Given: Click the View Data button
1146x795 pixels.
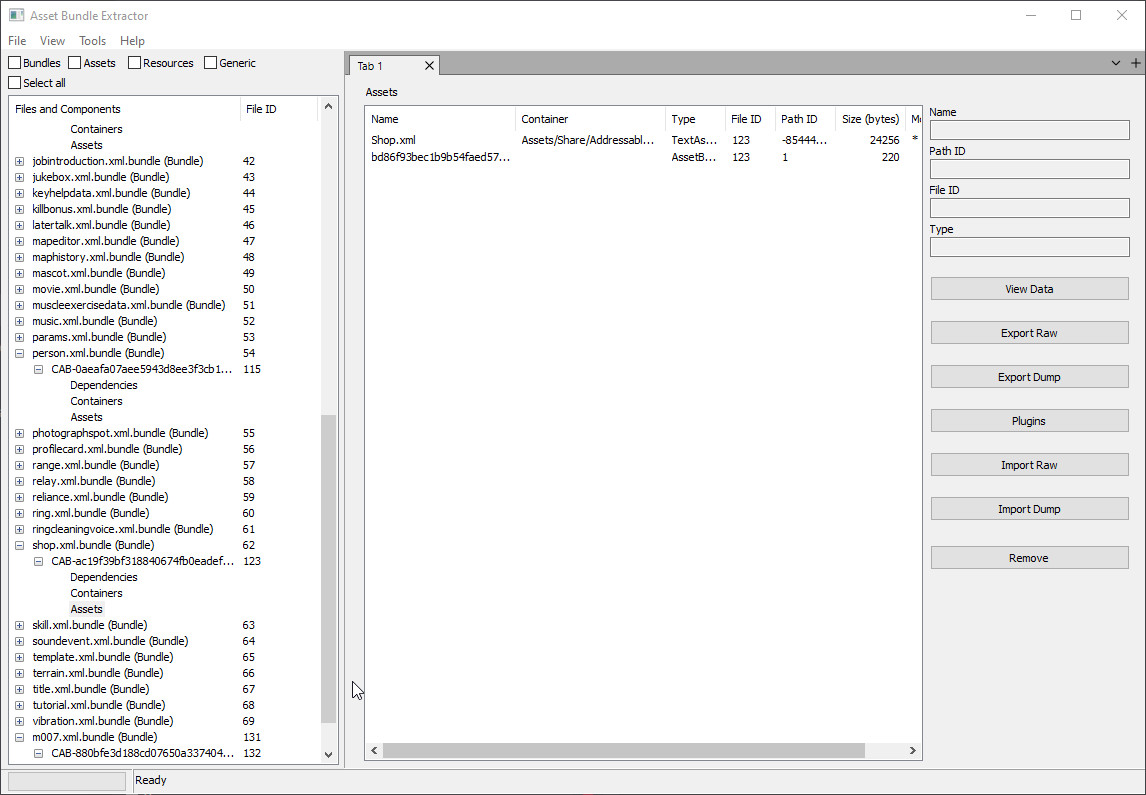Looking at the screenshot, I should pos(1029,288).
